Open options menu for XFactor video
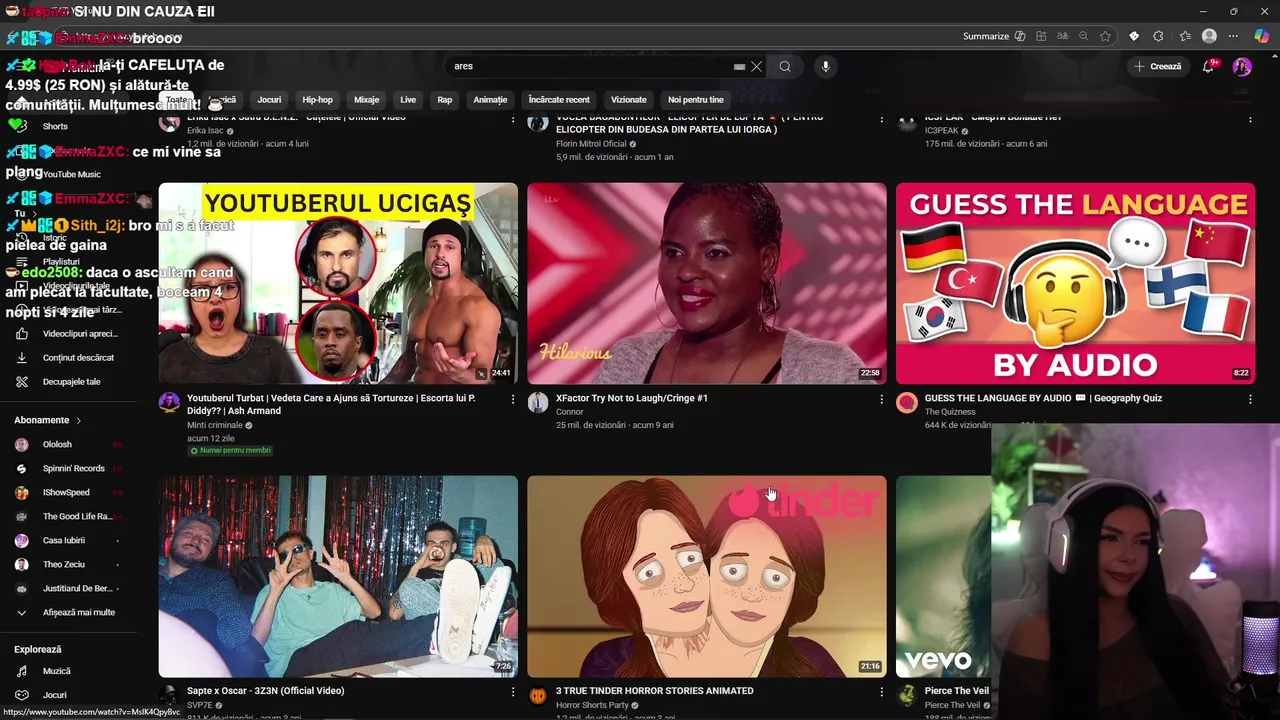 click(x=881, y=399)
